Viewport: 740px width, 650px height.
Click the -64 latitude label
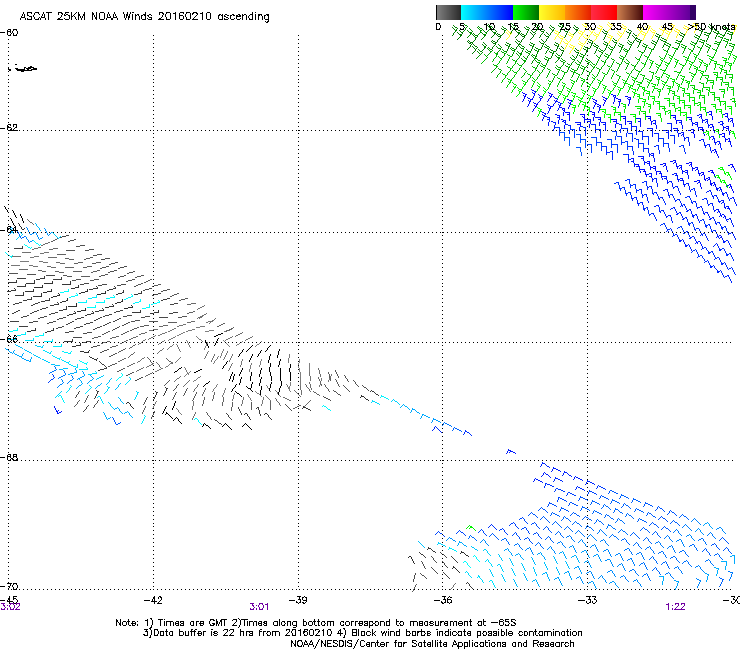click(x=9, y=230)
